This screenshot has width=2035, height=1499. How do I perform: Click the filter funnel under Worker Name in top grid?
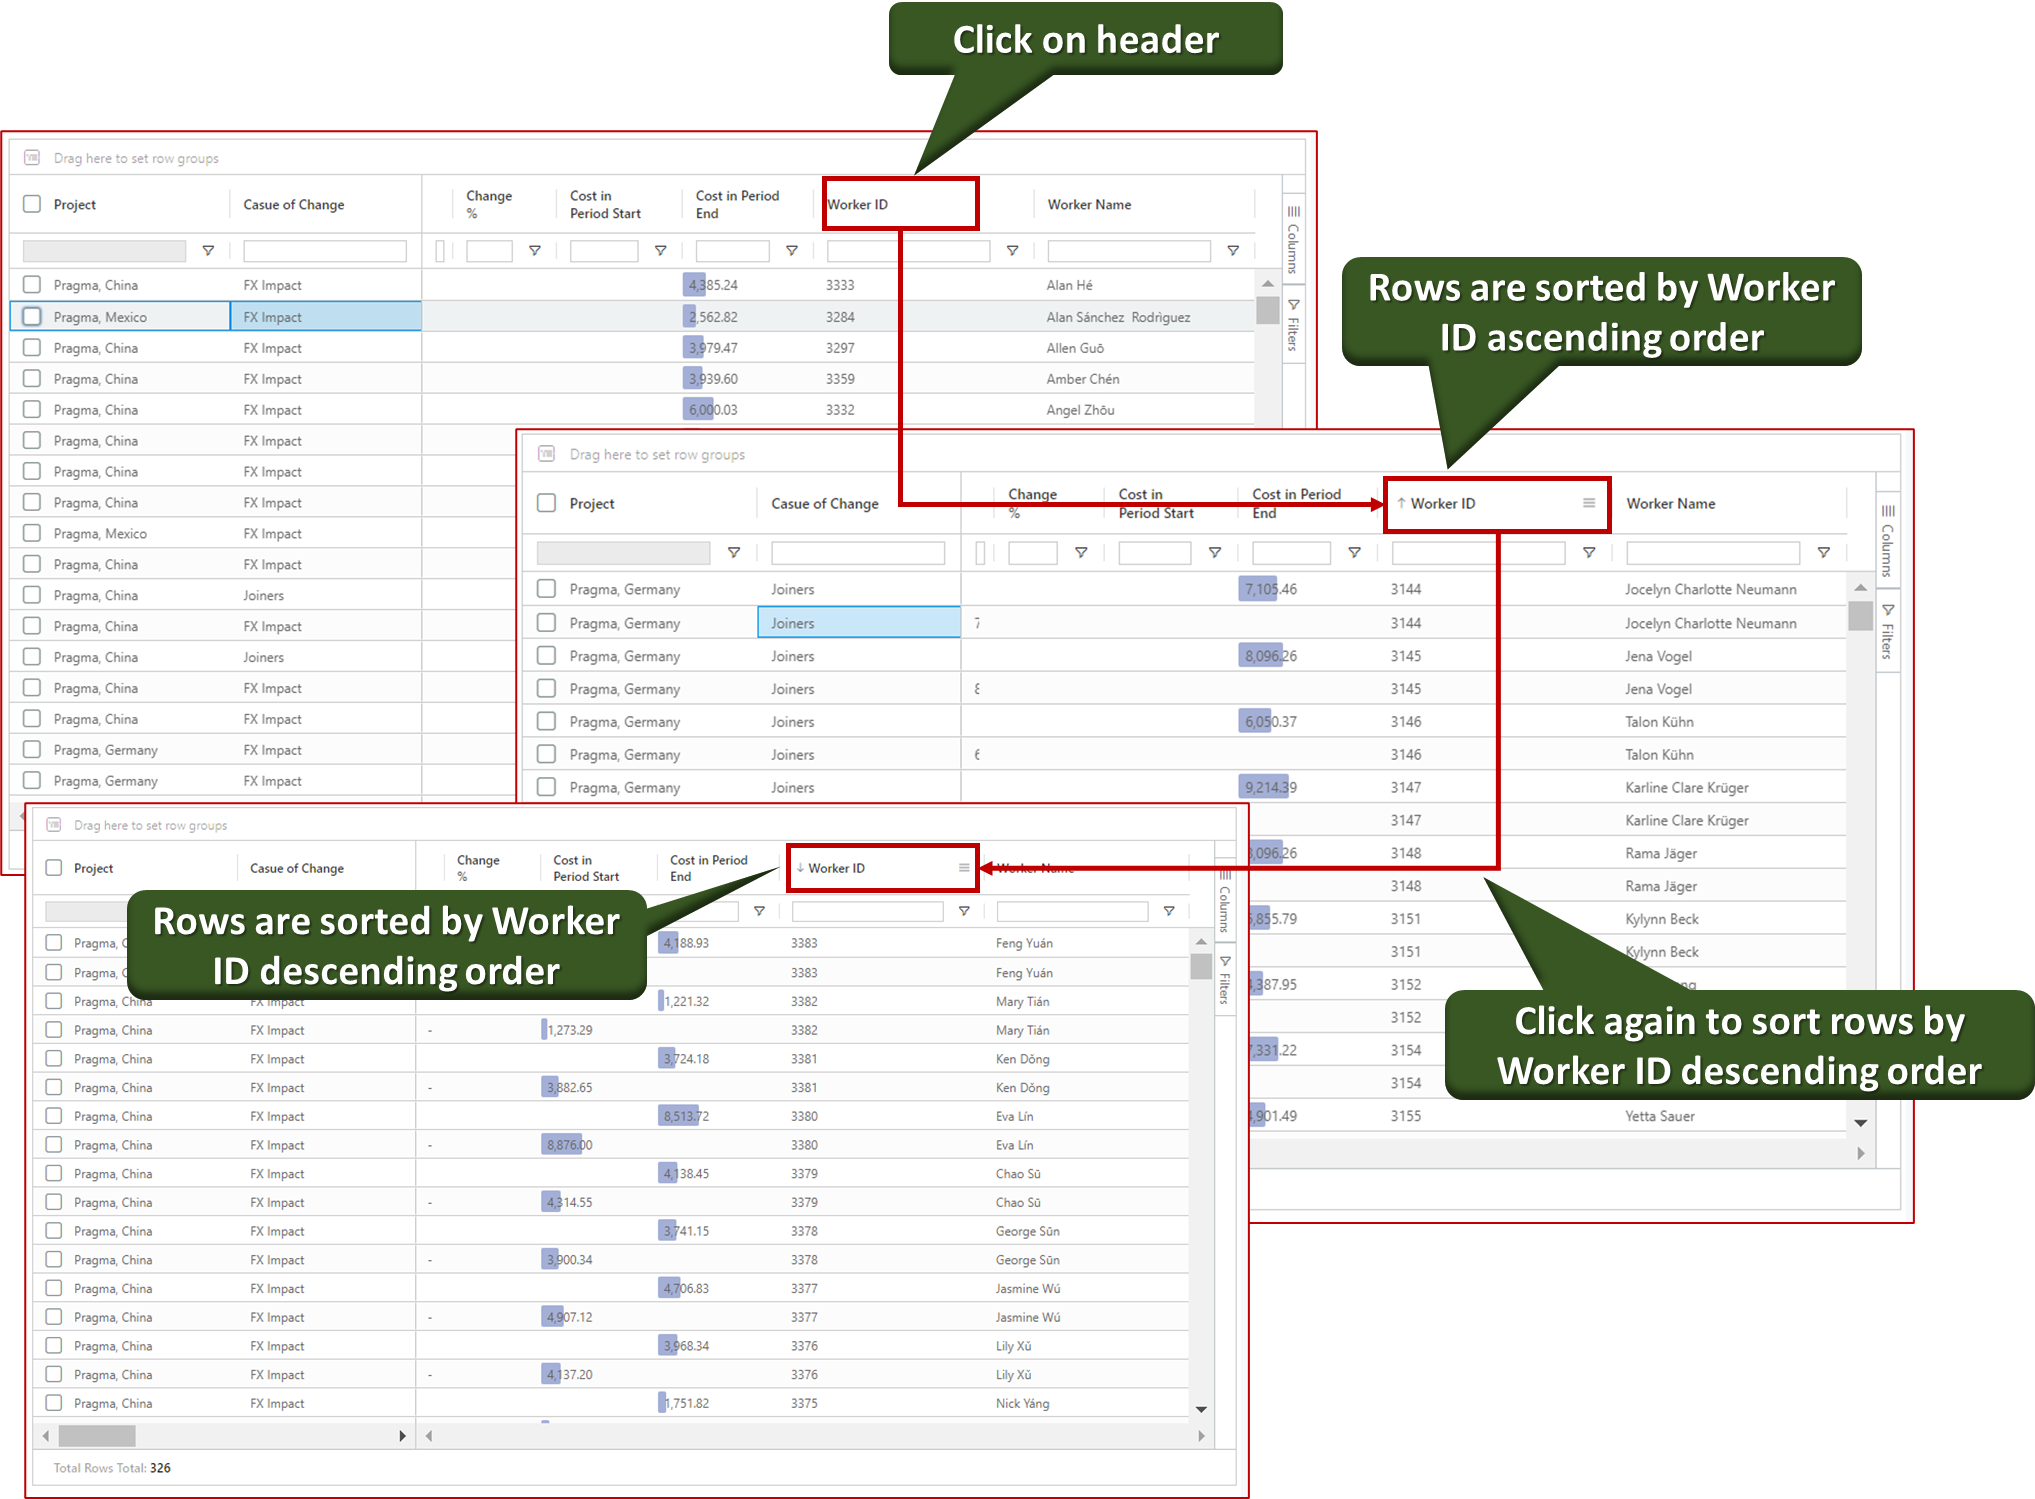pyautogui.click(x=1232, y=251)
